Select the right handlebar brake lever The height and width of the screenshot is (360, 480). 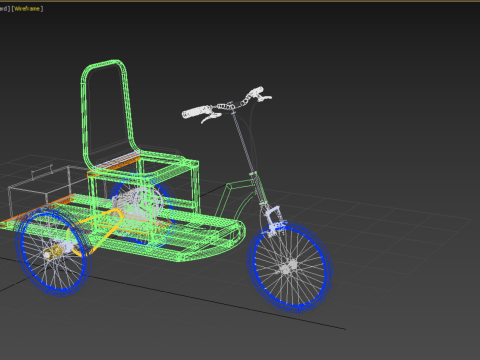tap(265, 98)
